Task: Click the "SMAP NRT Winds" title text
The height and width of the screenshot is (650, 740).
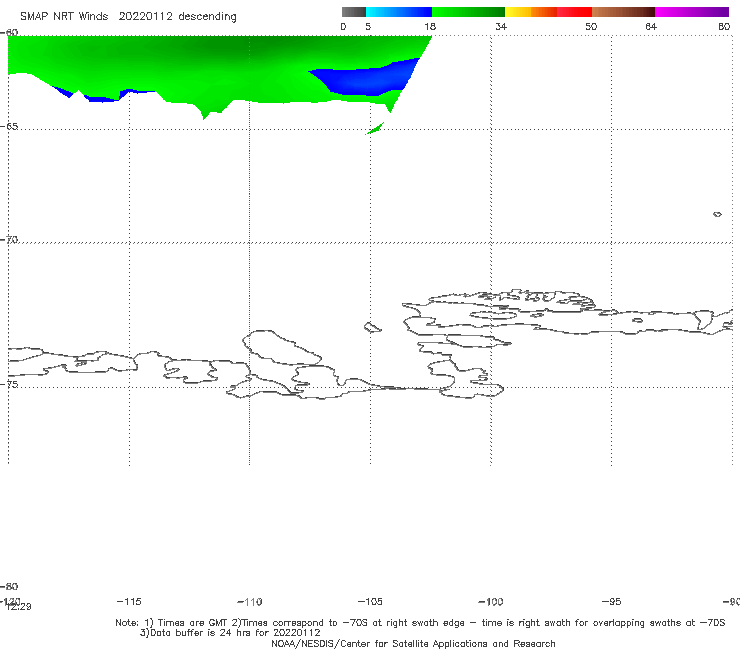Action: pos(64,16)
